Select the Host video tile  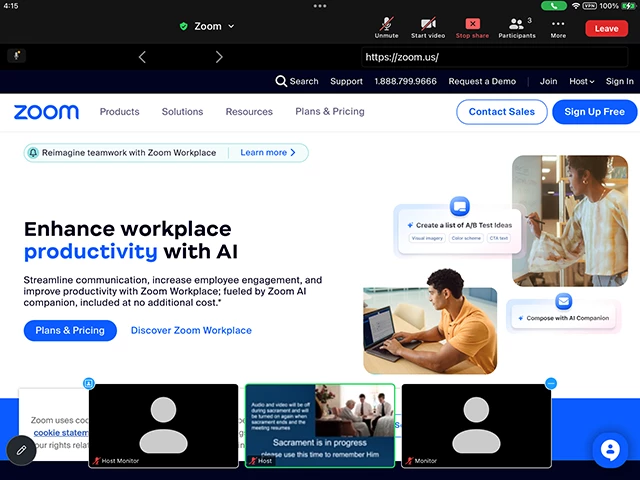(320, 425)
